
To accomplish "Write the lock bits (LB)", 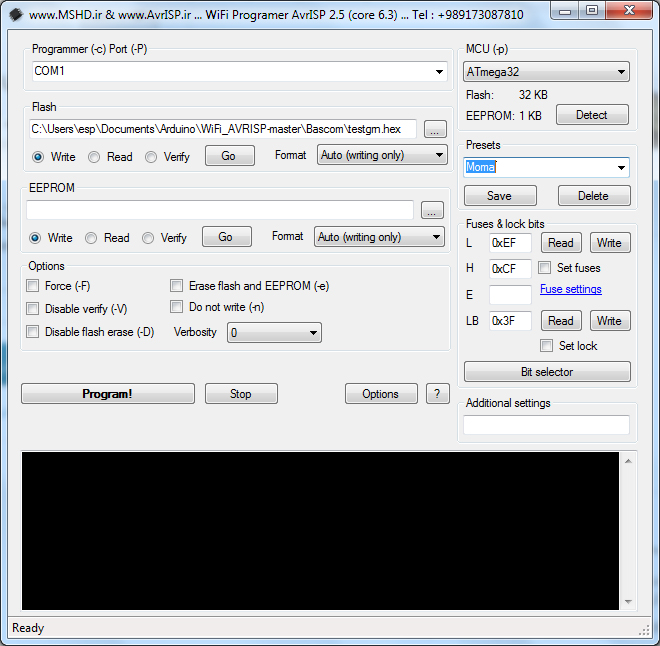I will coord(610,321).
